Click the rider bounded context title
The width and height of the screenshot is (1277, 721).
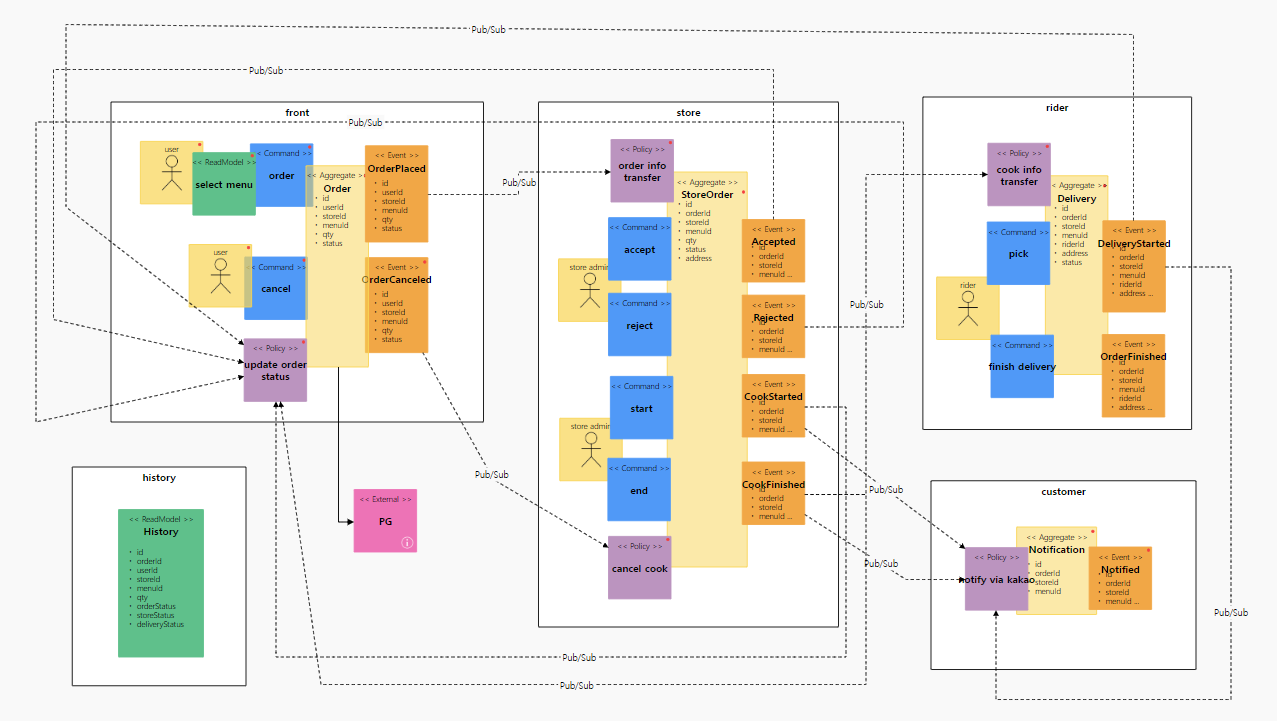pyautogui.click(x=1057, y=108)
